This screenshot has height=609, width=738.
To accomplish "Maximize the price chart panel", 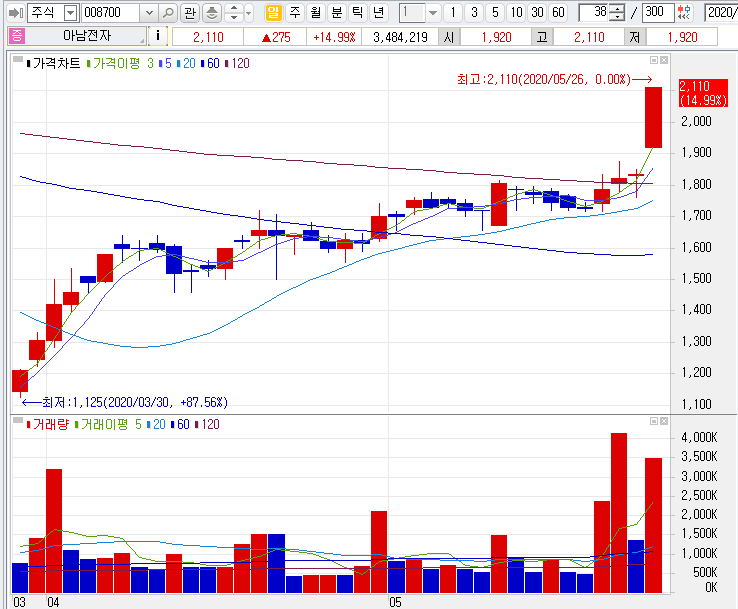I will point(654,60).
